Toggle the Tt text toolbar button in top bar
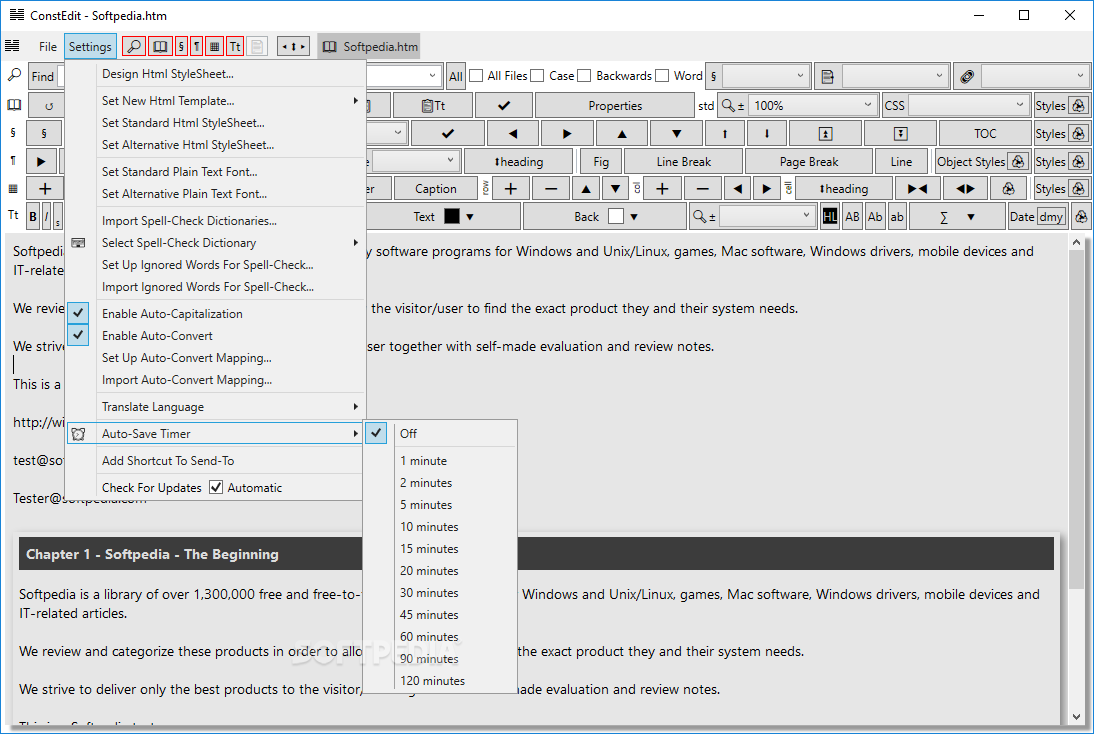This screenshot has height=734, width=1094. click(235, 47)
